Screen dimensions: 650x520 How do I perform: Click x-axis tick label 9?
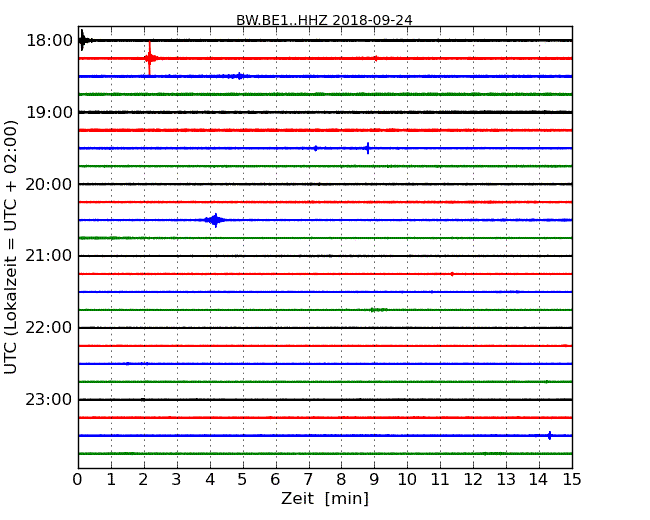coord(374,480)
